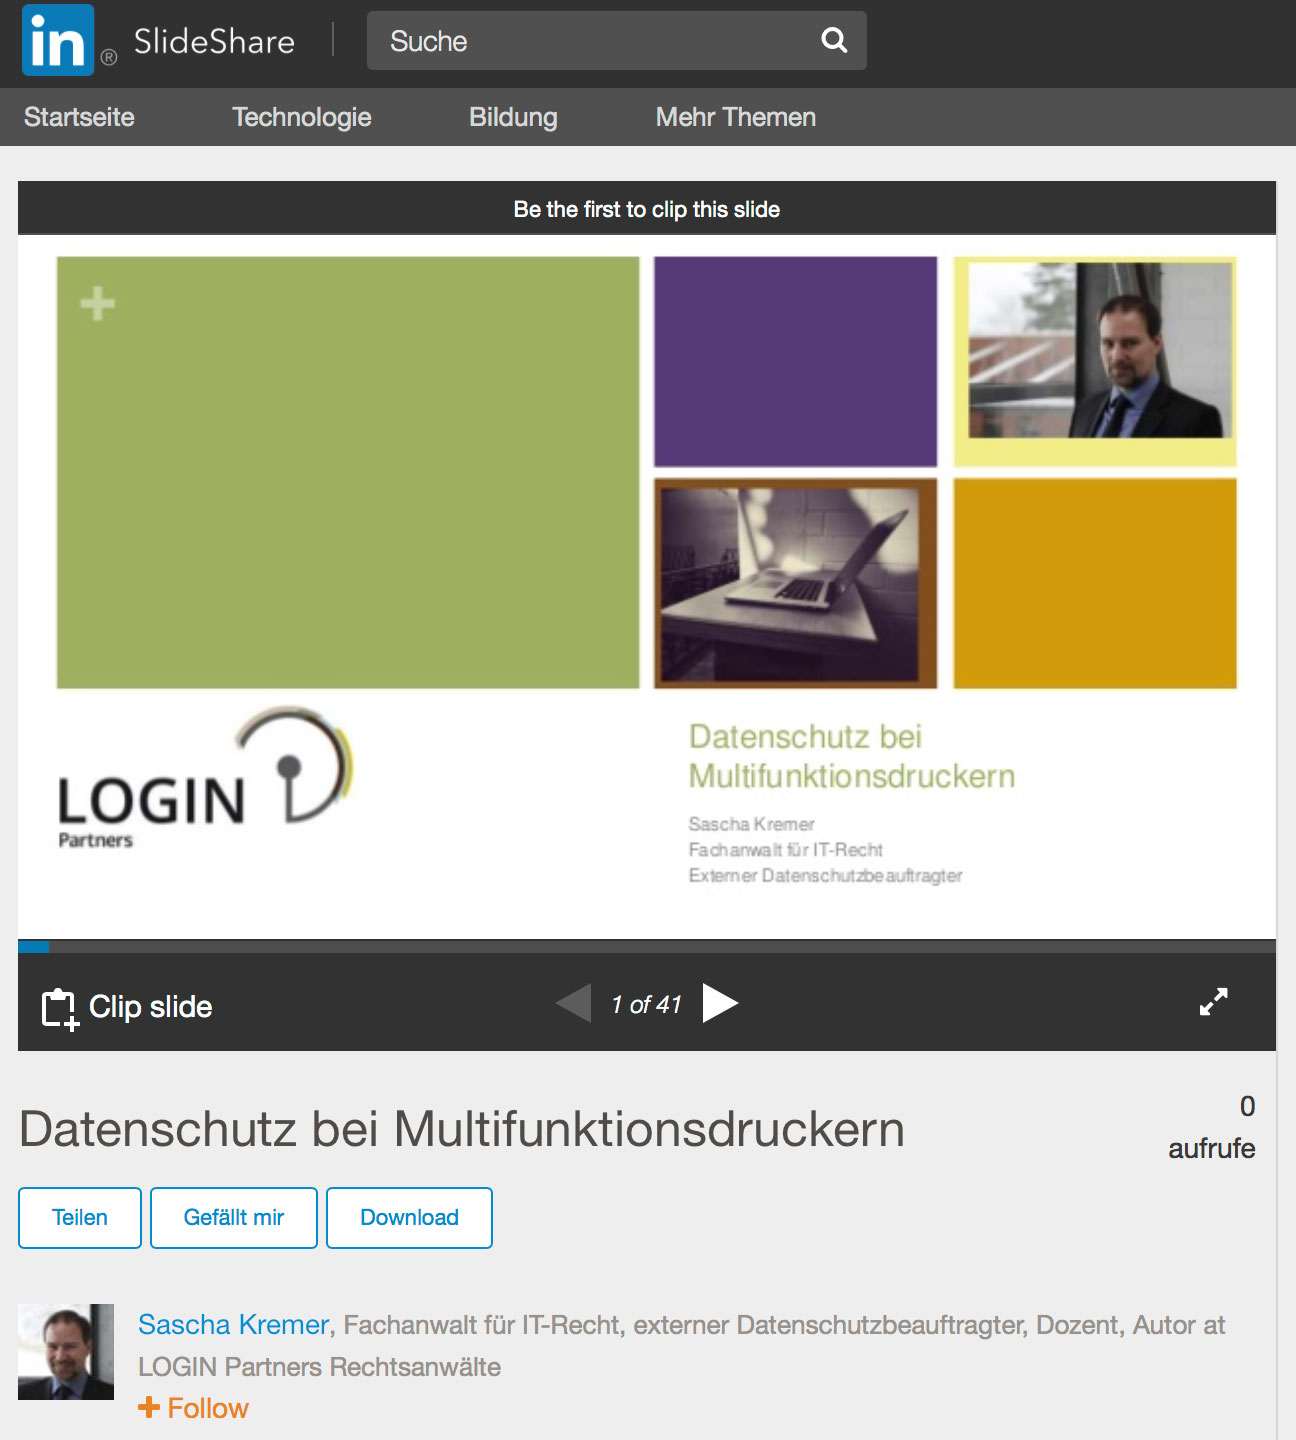This screenshot has height=1440, width=1296.
Task: Share via the Teilen button
Action: [79, 1218]
